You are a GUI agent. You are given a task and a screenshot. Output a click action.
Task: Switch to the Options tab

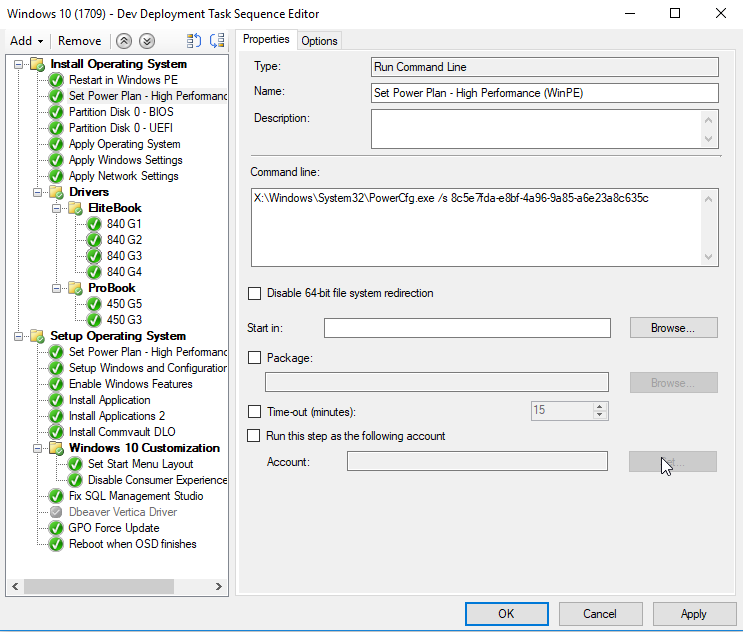click(x=319, y=40)
